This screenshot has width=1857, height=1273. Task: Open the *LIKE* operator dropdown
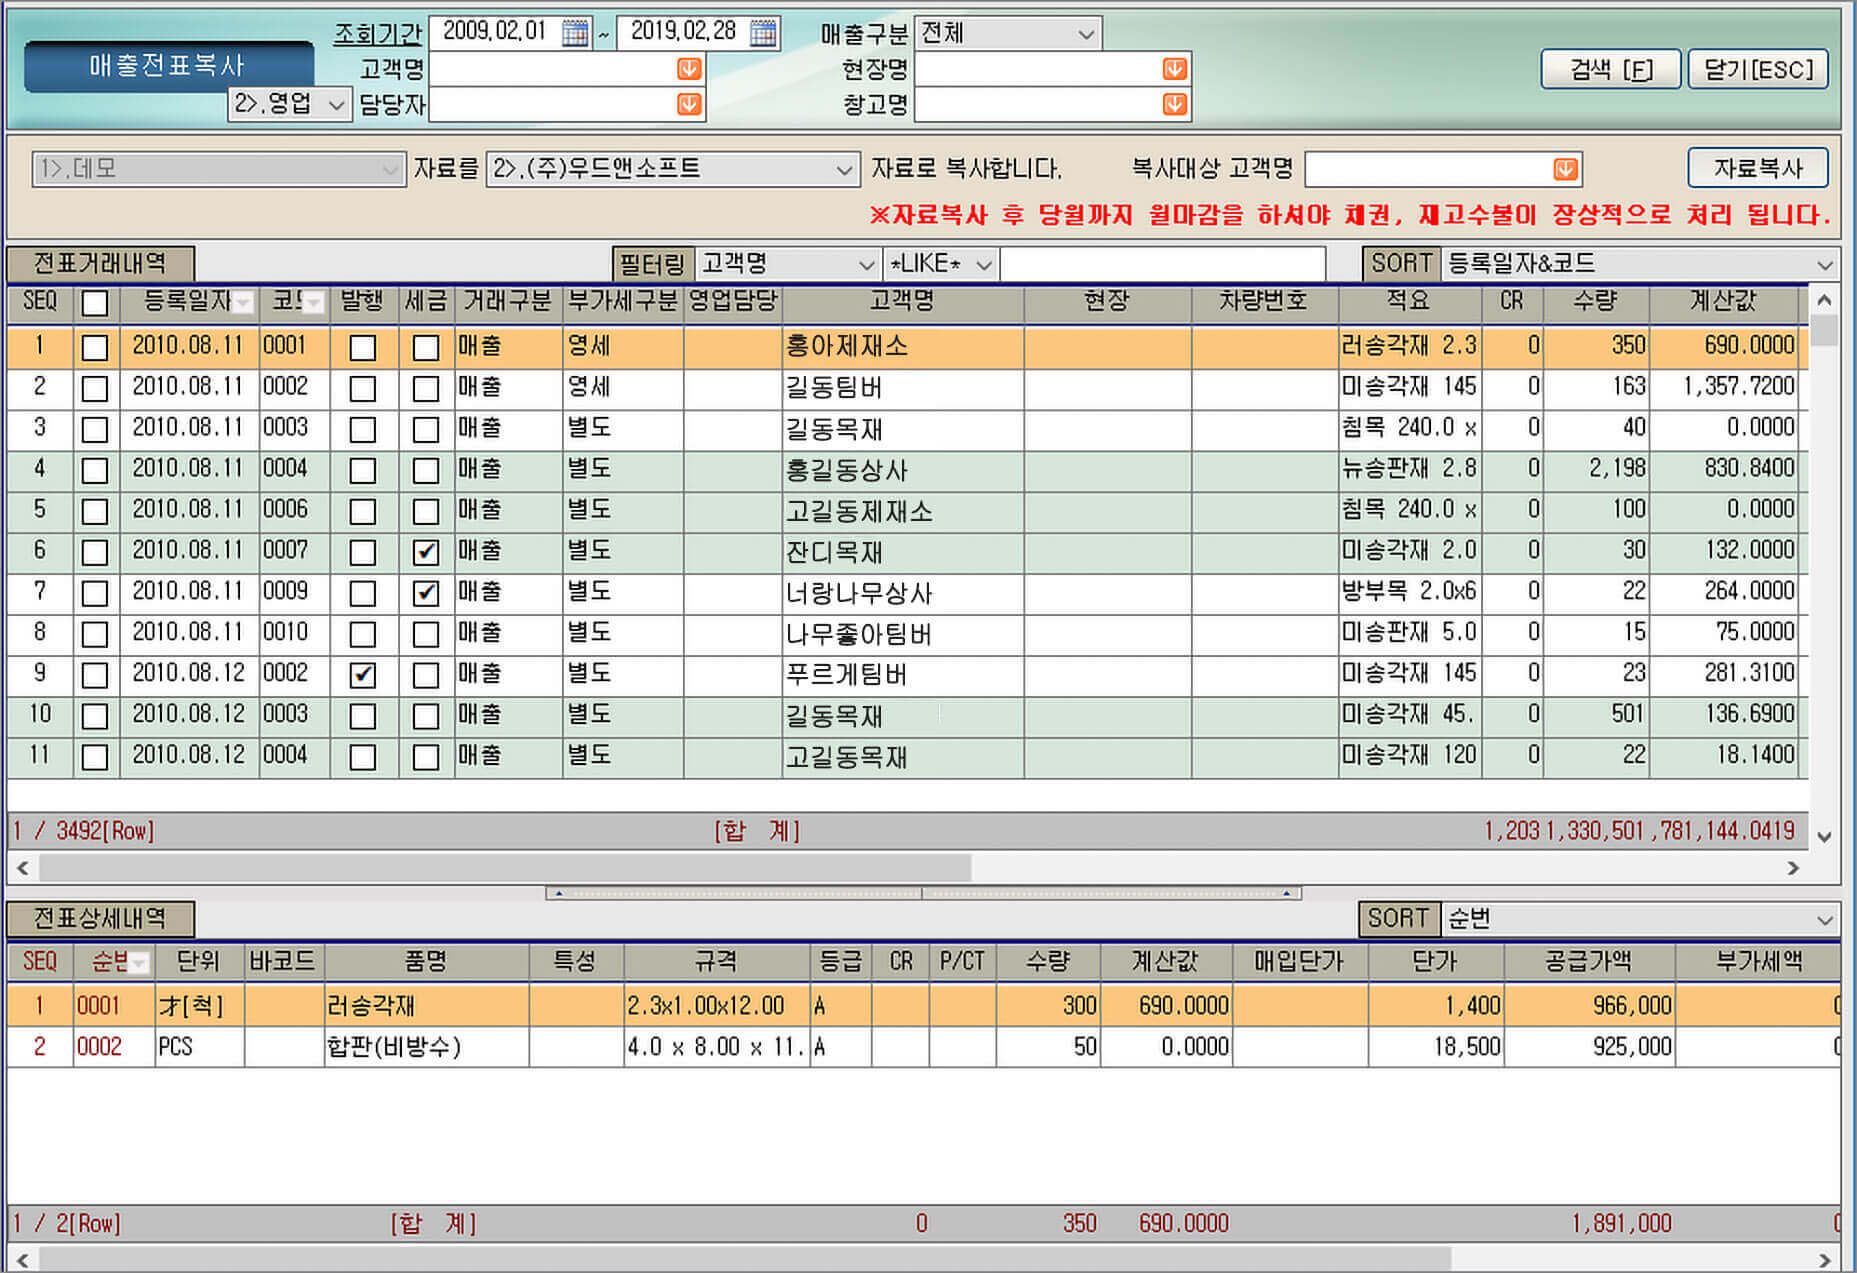941,264
